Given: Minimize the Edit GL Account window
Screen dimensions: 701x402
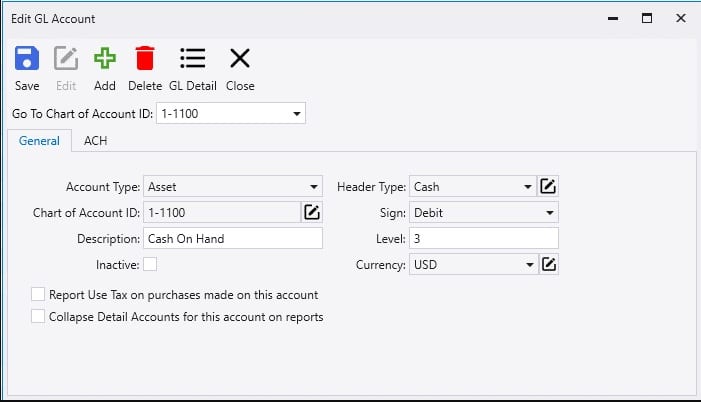Looking at the screenshot, I should click(613, 18).
